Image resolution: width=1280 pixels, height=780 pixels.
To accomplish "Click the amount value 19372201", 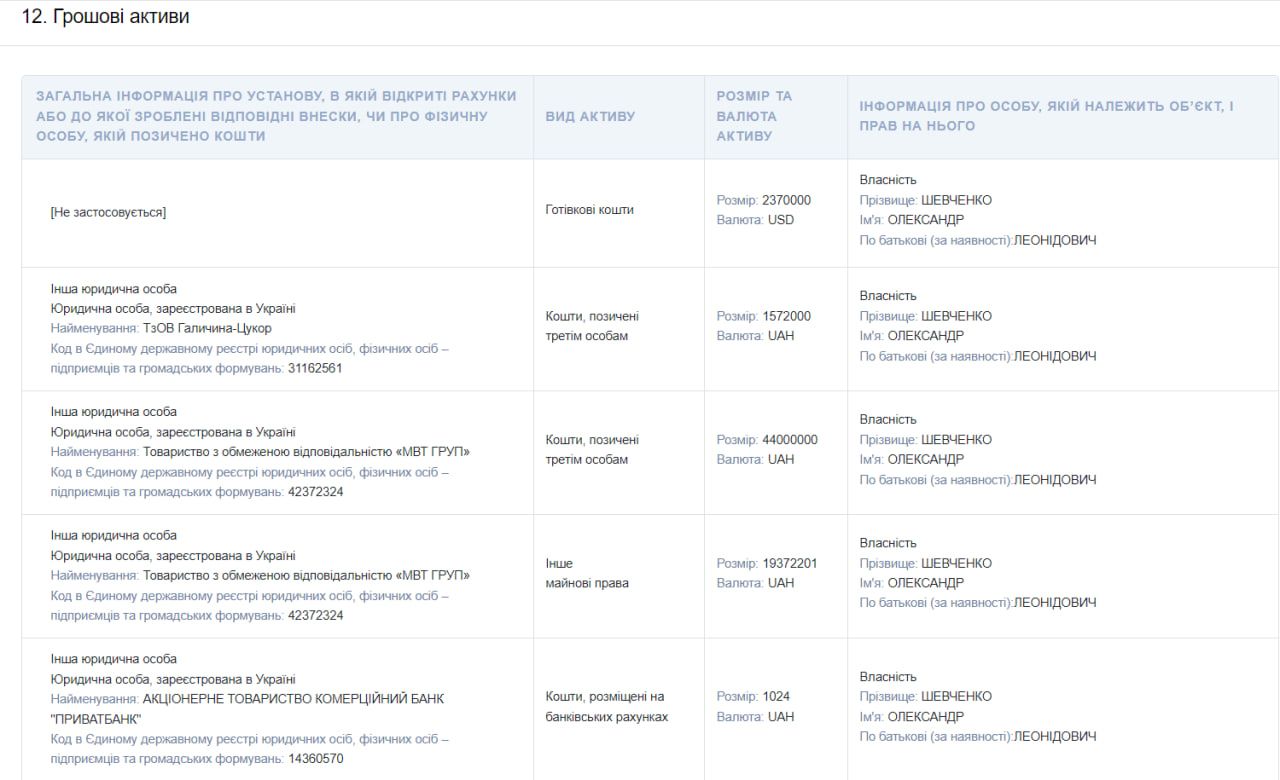I will (x=789, y=563).
